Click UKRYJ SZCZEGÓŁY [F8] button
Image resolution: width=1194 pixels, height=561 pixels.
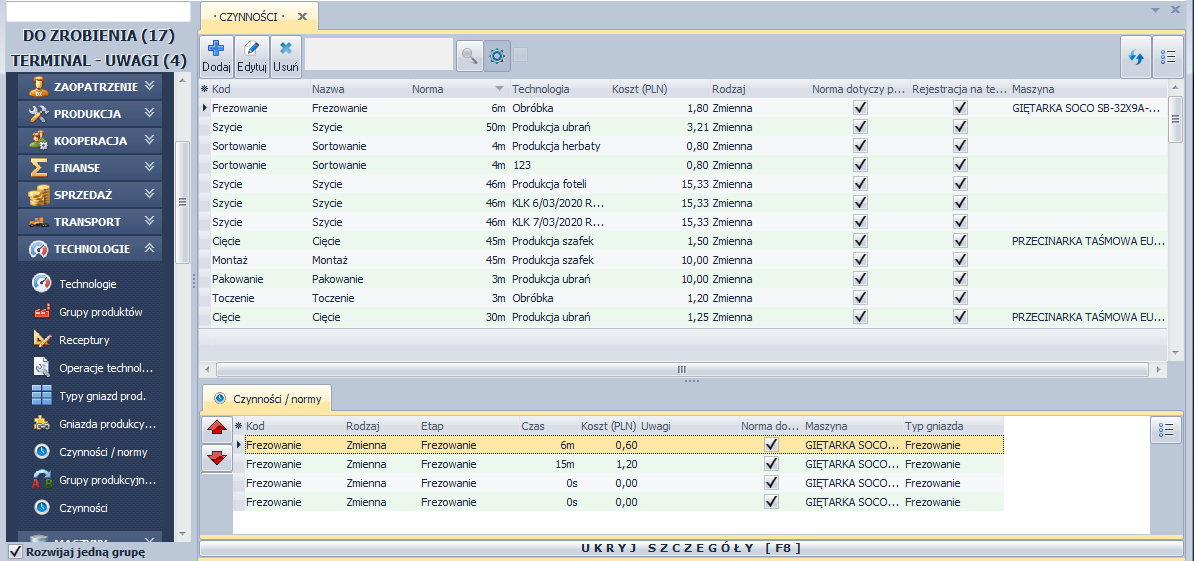click(x=691, y=548)
